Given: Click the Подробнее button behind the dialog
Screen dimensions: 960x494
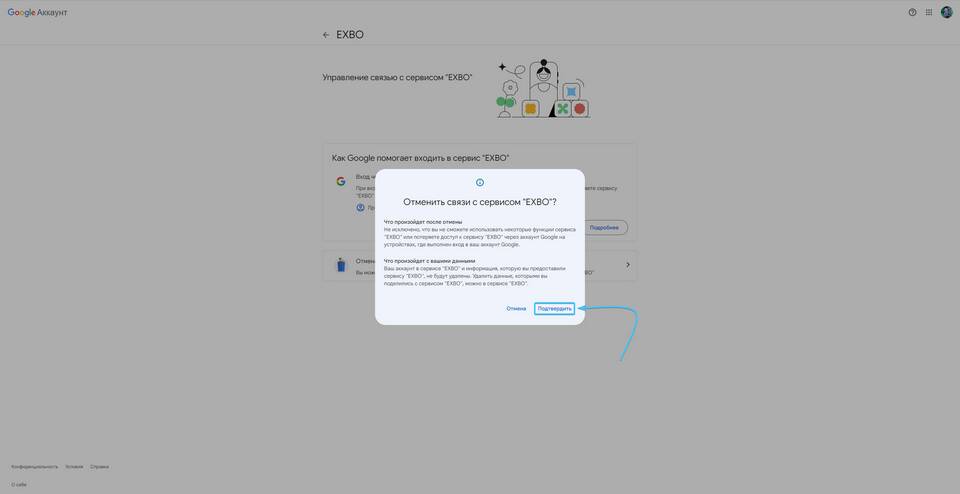Looking at the screenshot, I should [604, 227].
